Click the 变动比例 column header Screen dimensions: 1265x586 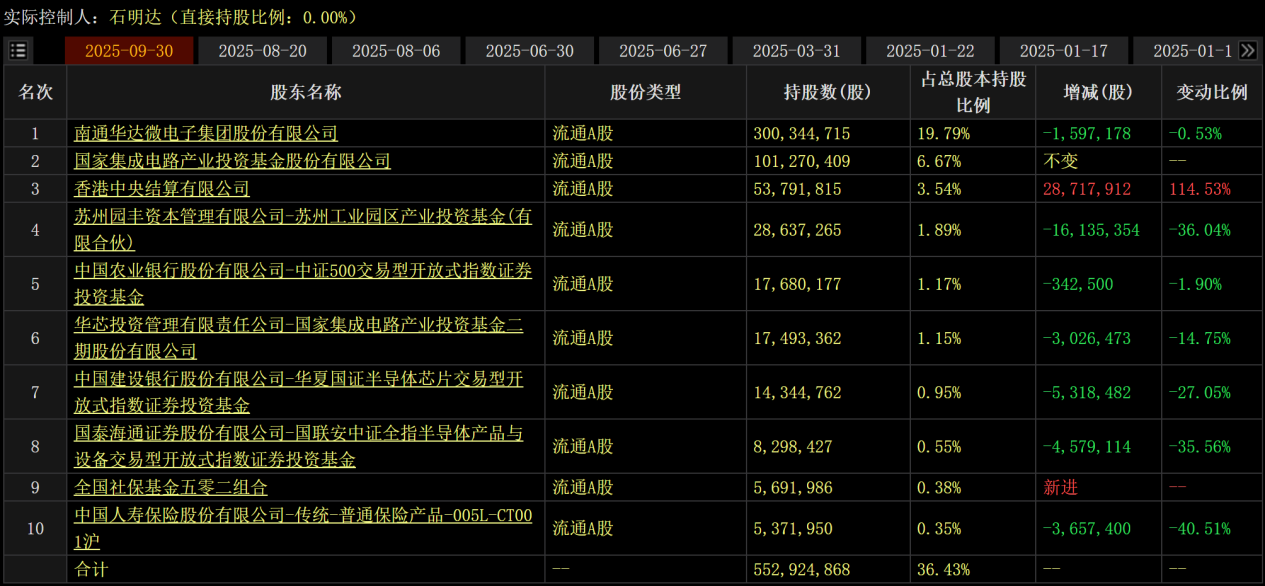click(x=1212, y=92)
